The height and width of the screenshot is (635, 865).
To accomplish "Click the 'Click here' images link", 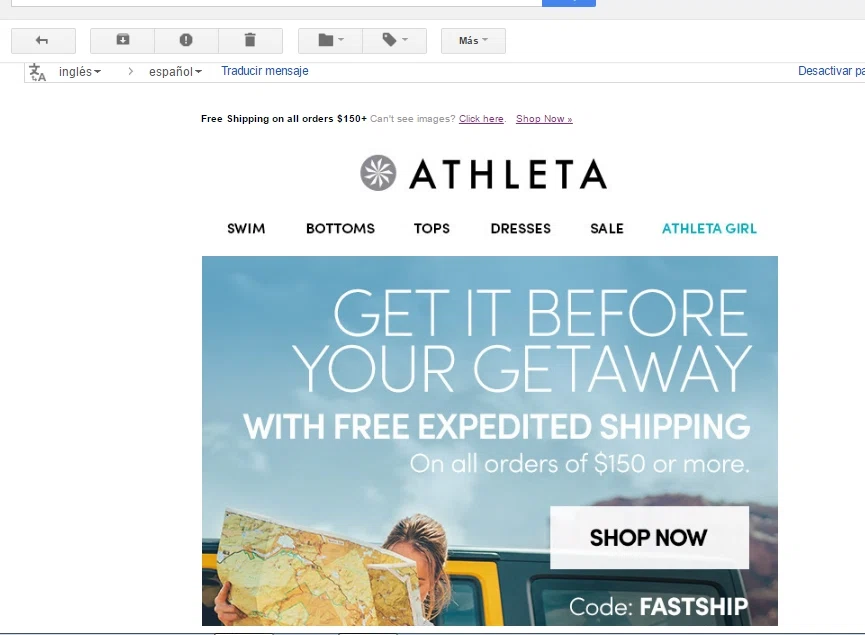I will [x=481, y=119].
